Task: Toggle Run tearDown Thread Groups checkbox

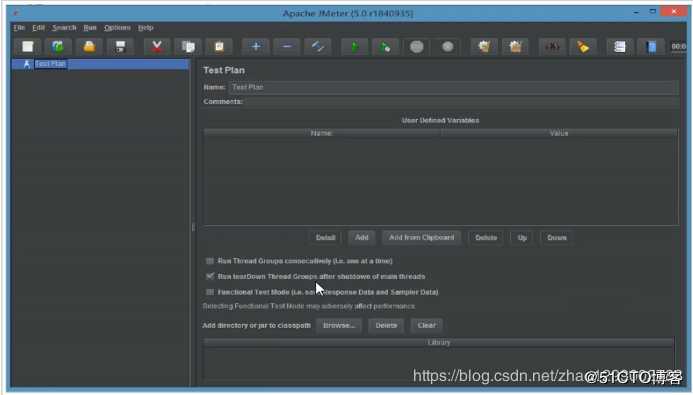Action: (x=210, y=276)
